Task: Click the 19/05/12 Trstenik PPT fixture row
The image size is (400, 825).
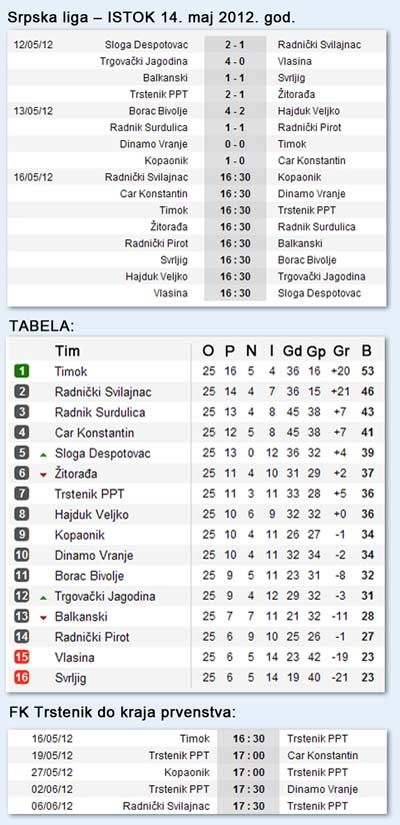Action: click(x=197, y=756)
